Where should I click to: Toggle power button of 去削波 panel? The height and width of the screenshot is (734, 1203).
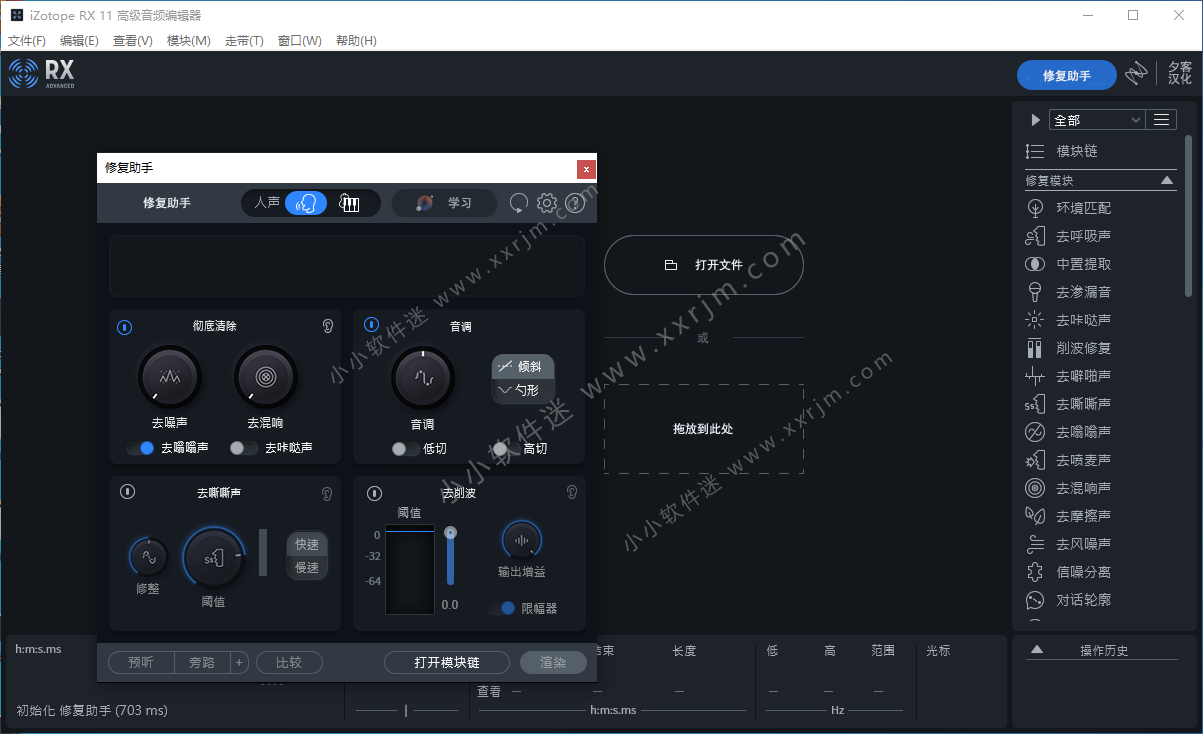coord(374,493)
